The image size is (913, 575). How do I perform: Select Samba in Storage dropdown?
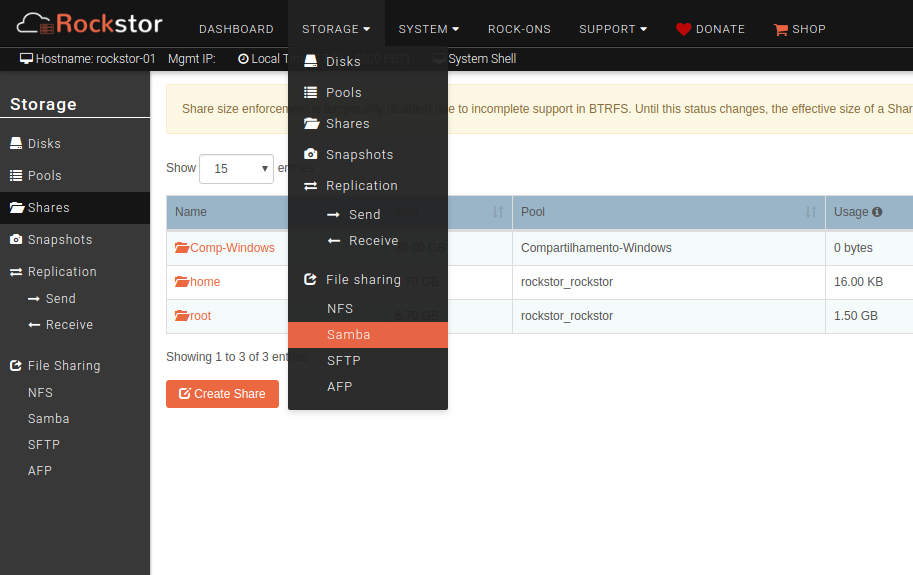368,335
